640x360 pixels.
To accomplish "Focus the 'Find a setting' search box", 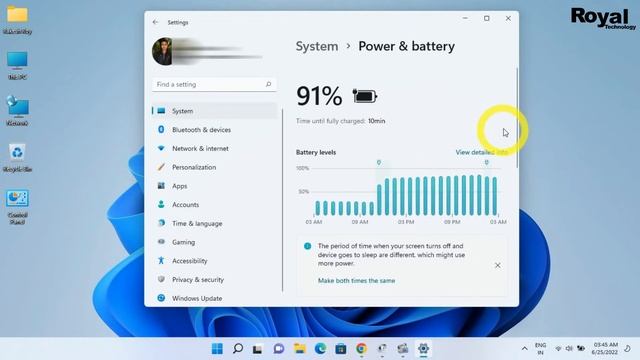I will (x=214, y=84).
